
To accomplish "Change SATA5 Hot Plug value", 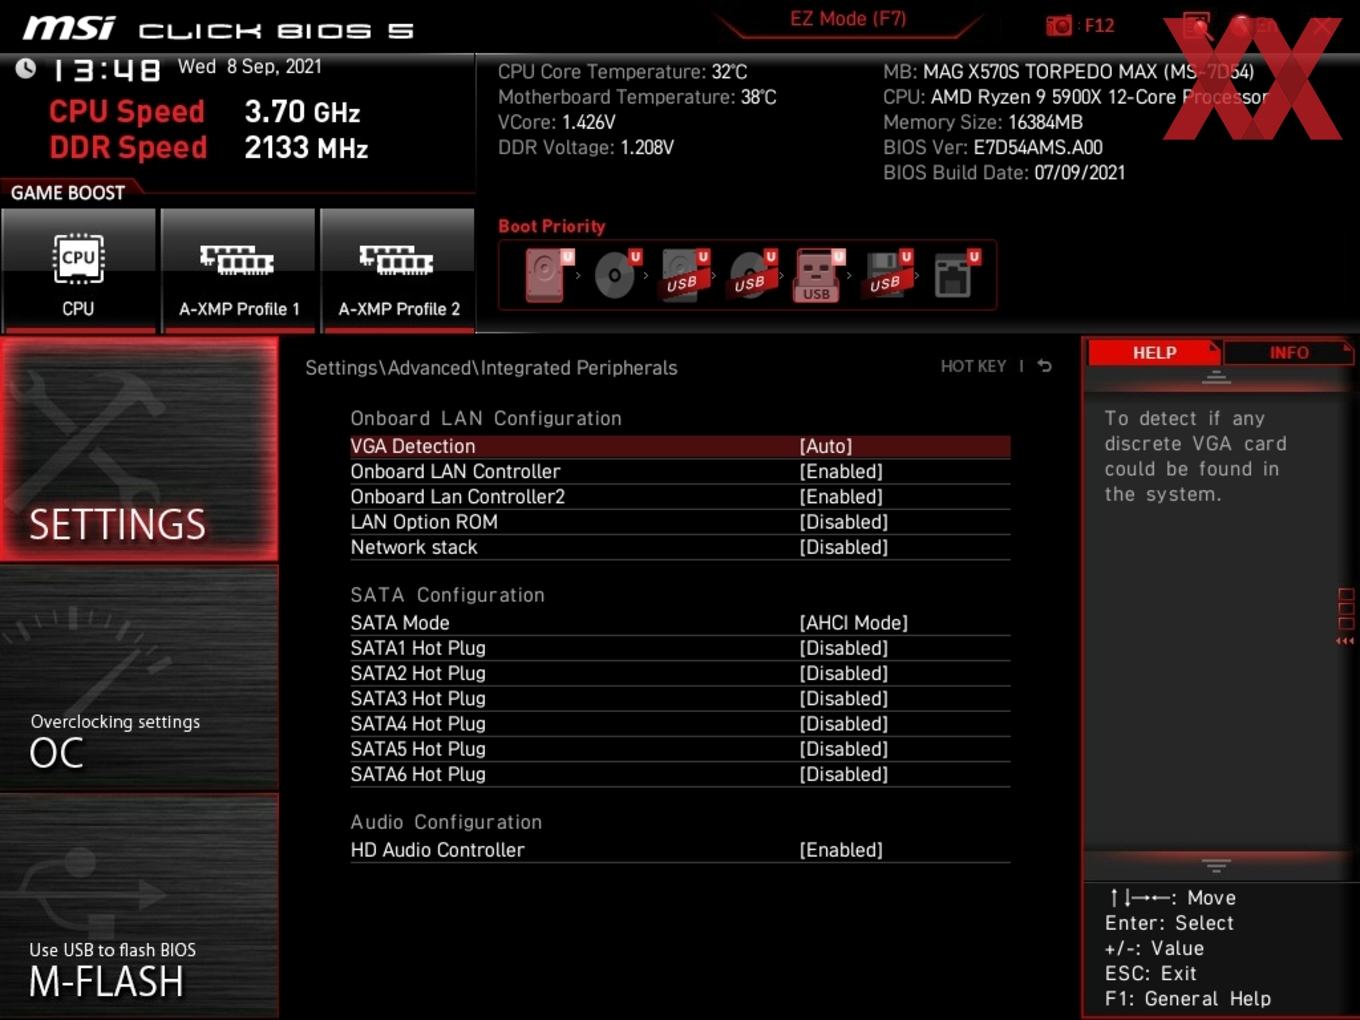I will [680, 749].
